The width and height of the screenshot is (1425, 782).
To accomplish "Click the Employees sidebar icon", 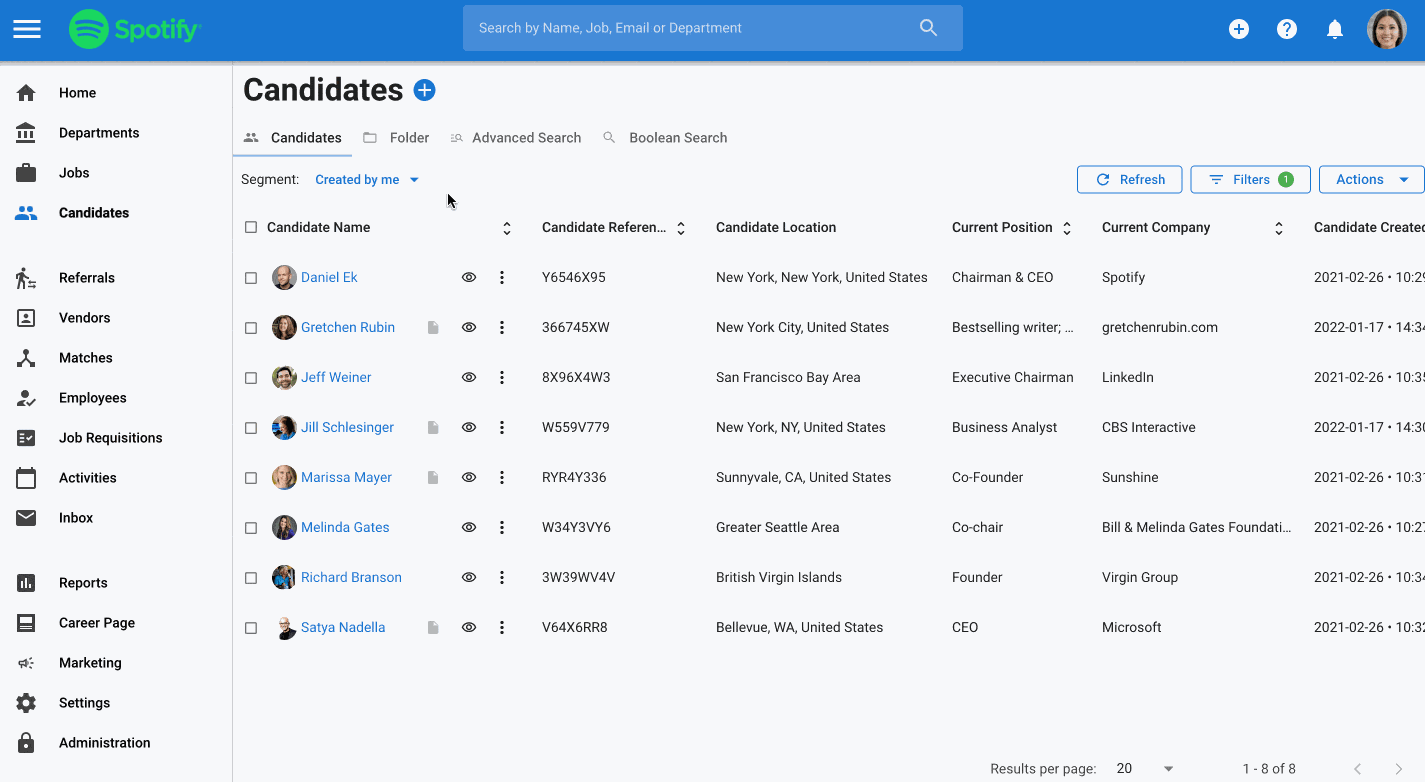I will (26, 398).
